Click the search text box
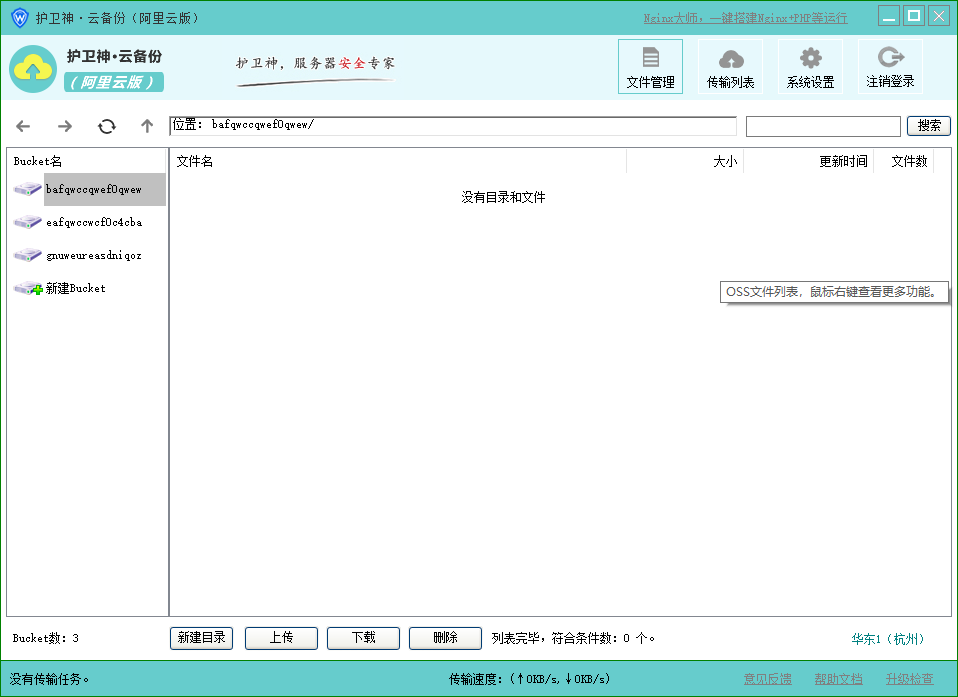This screenshot has width=958, height=697. pyautogui.click(x=823, y=126)
